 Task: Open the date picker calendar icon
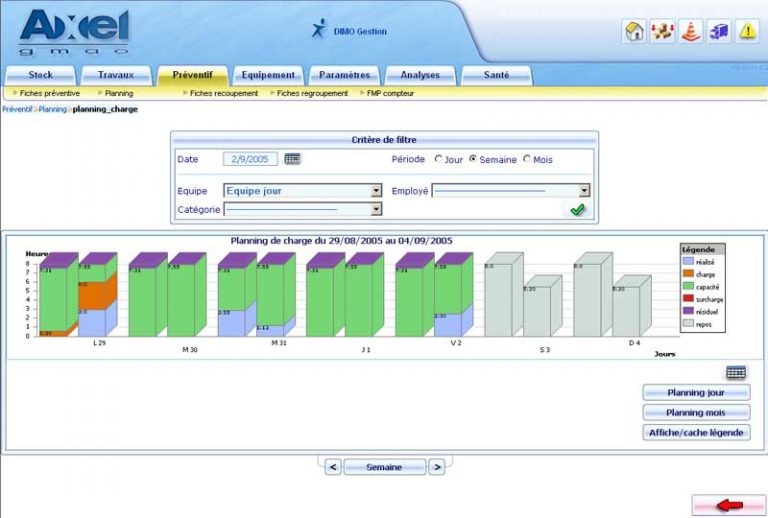pyautogui.click(x=292, y=159)
